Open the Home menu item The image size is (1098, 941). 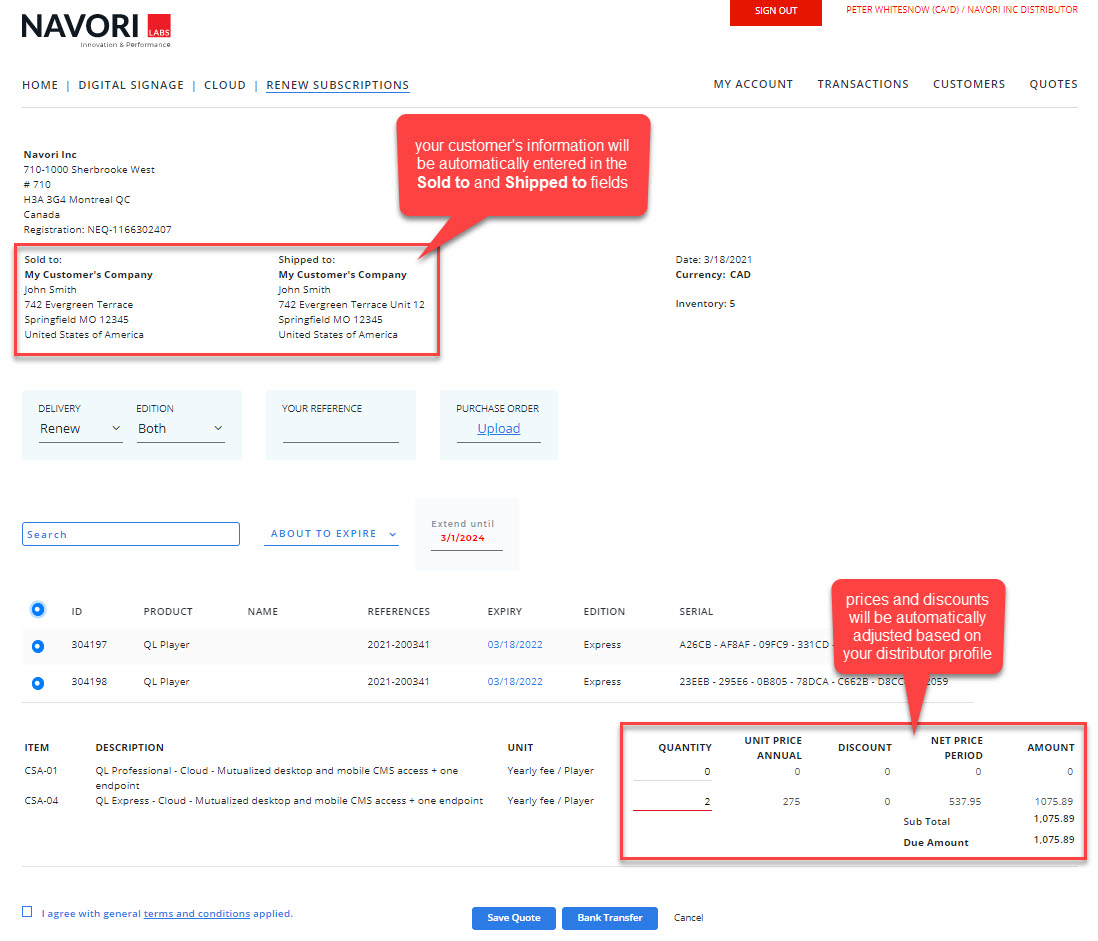40,85
